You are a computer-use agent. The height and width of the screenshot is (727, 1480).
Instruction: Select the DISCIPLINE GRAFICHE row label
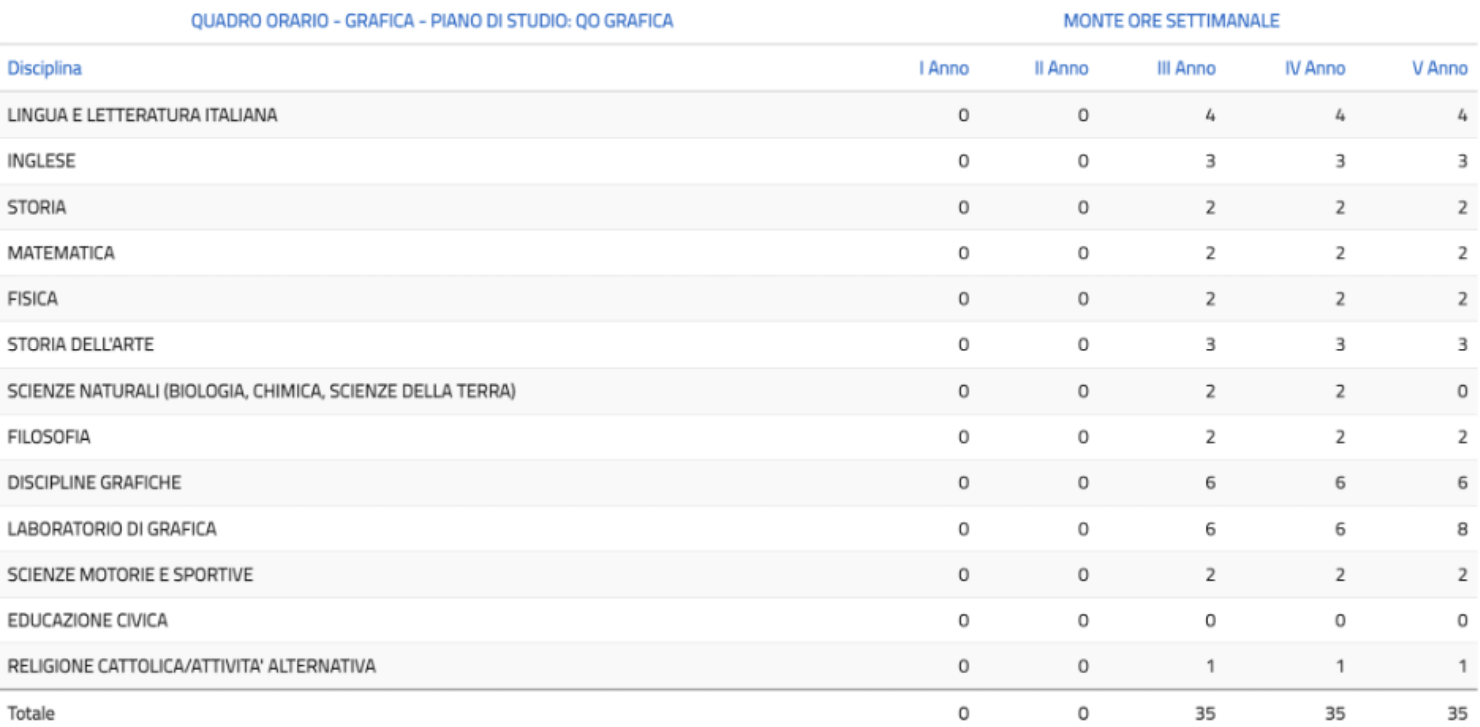click(94, 483)
